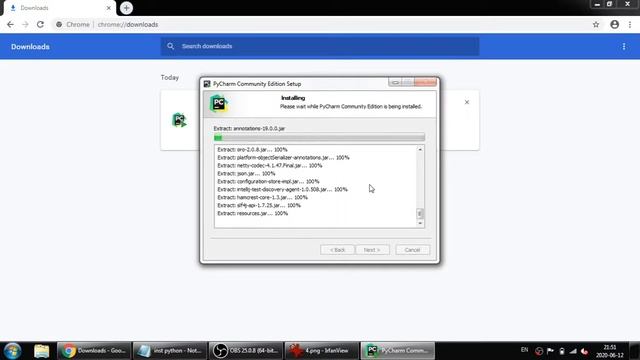The width and height of the screenshot is (640, 360).
Task: Bookmark this page with the star icon
Action: pos(596,24)
